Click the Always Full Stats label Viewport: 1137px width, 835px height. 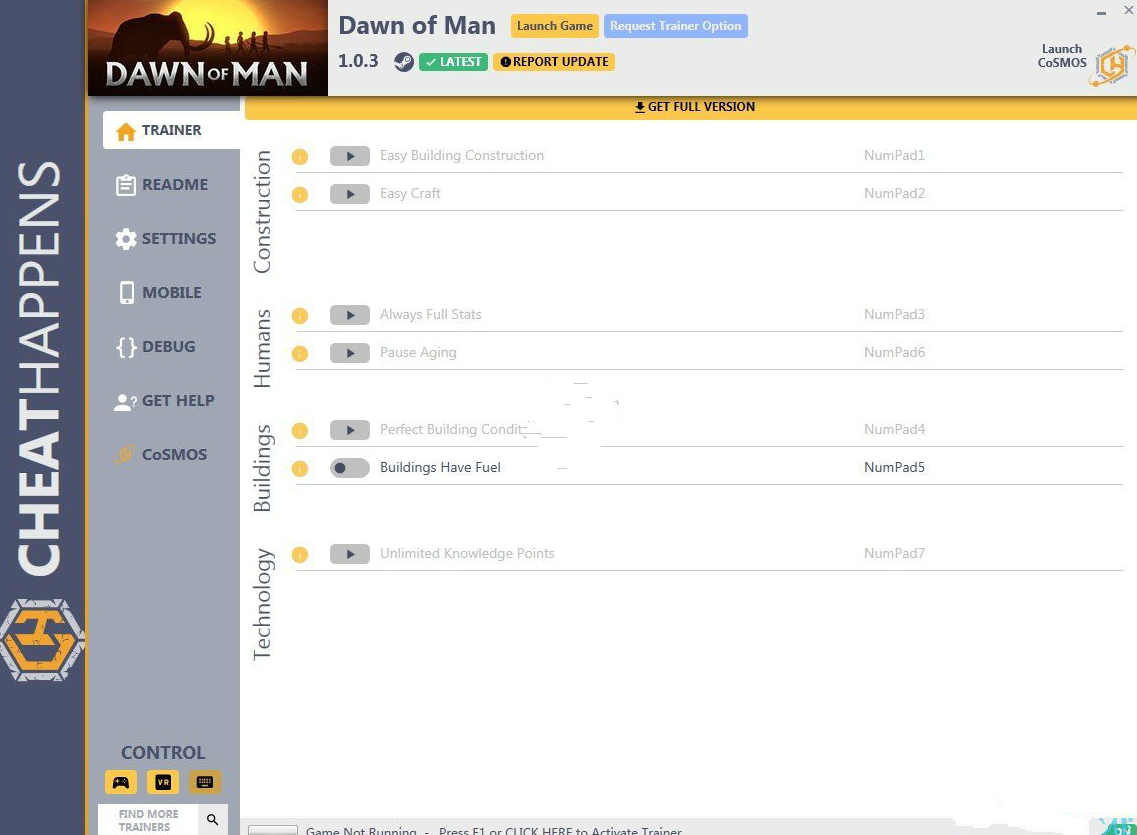(x=431, y=315)
